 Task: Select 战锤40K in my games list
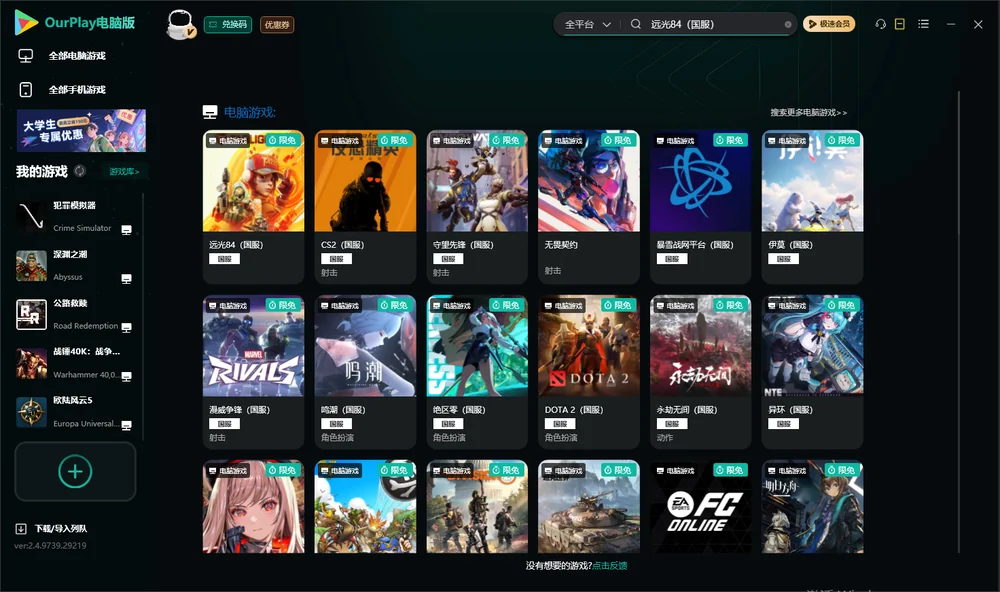coord(74,363)
